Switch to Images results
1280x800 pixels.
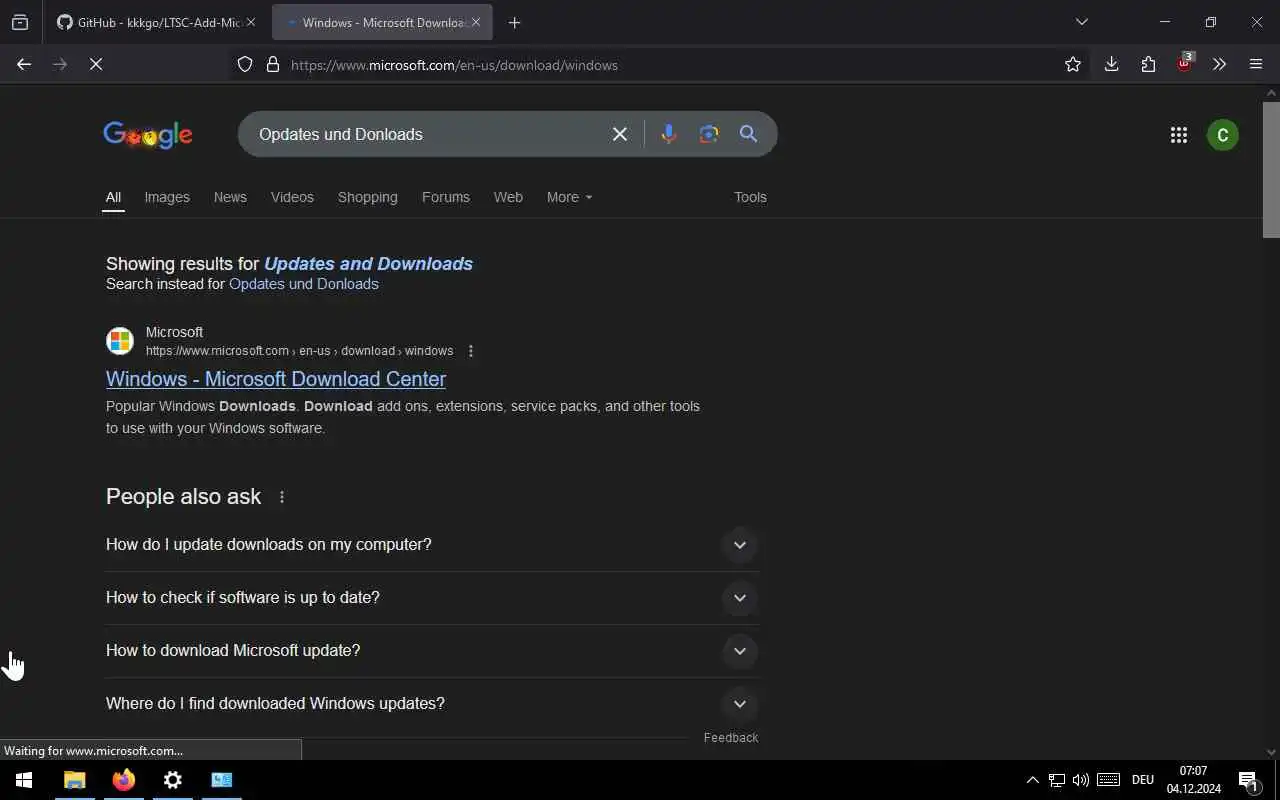tap(167, 197)
